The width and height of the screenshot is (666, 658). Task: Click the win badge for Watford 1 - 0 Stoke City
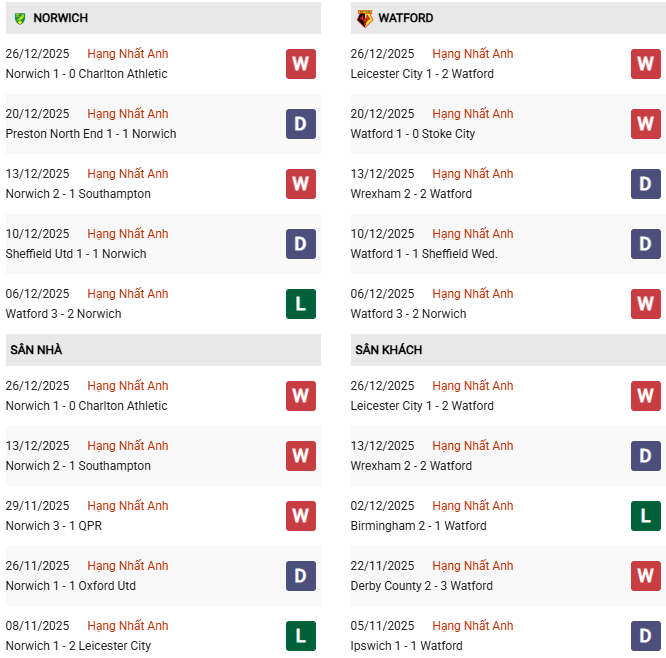(645, 124)
